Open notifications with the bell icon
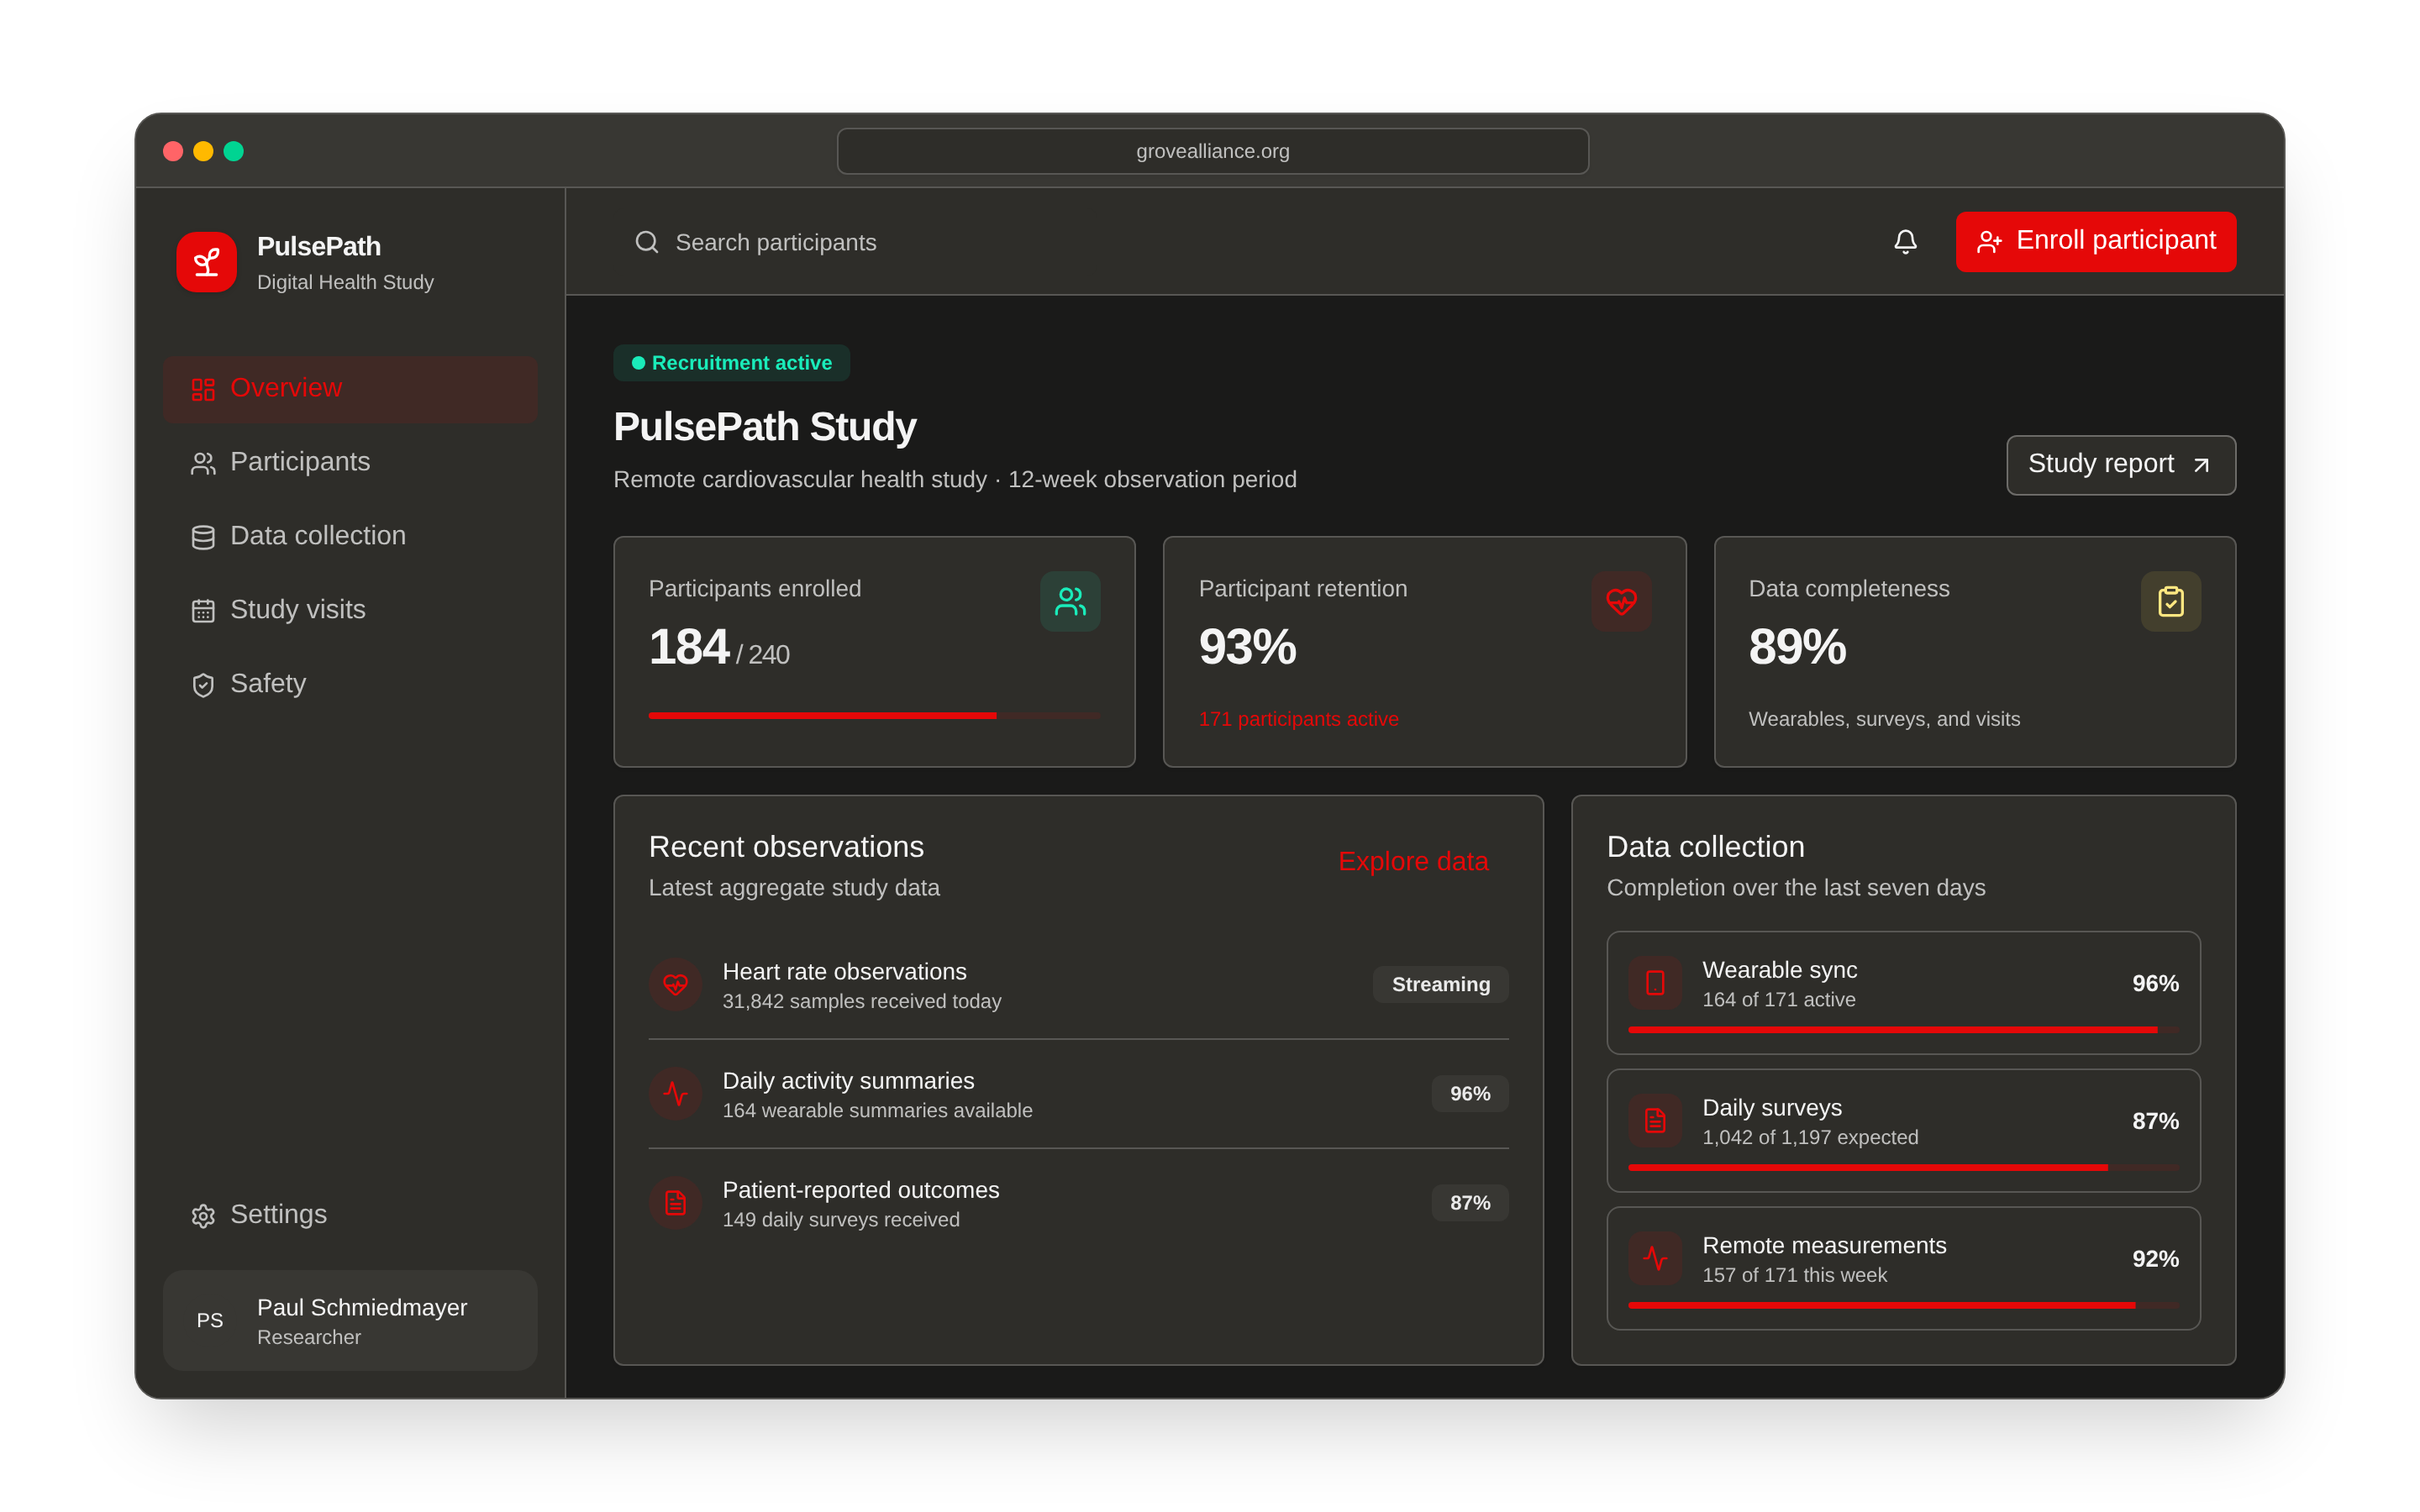 [1905, 242]
